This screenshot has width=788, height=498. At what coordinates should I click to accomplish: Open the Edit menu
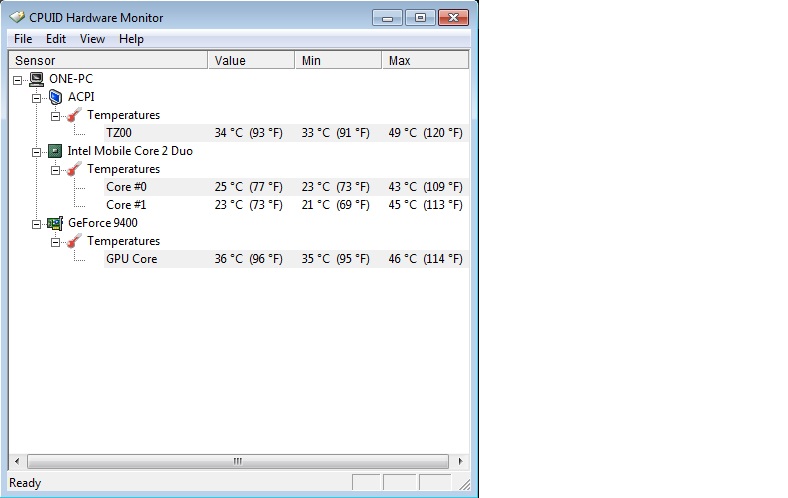point(56,39)
